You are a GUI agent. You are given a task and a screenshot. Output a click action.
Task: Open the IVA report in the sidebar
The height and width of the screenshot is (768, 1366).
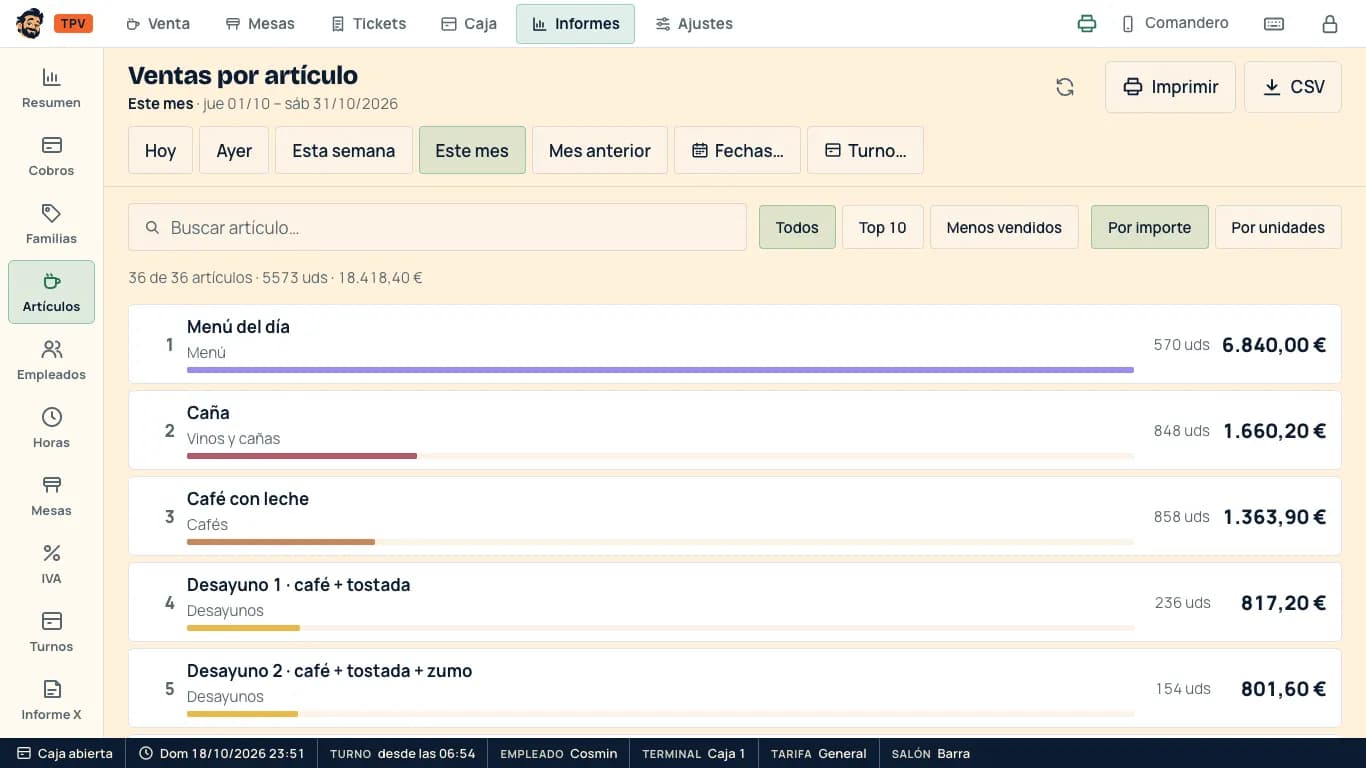tap(51, 564)
